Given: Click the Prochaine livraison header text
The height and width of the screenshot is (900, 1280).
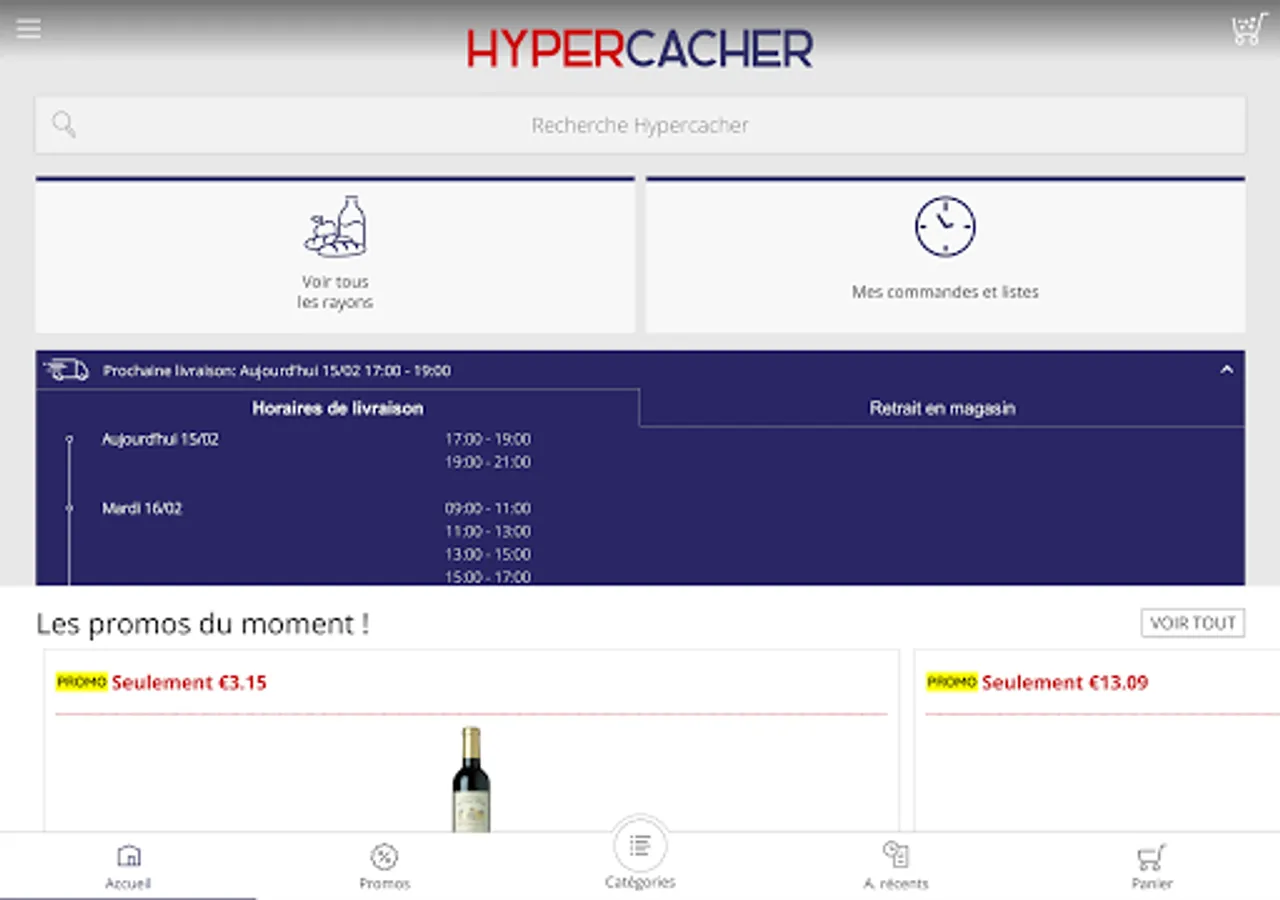Looking at the screenshot, I should point(277,370).
